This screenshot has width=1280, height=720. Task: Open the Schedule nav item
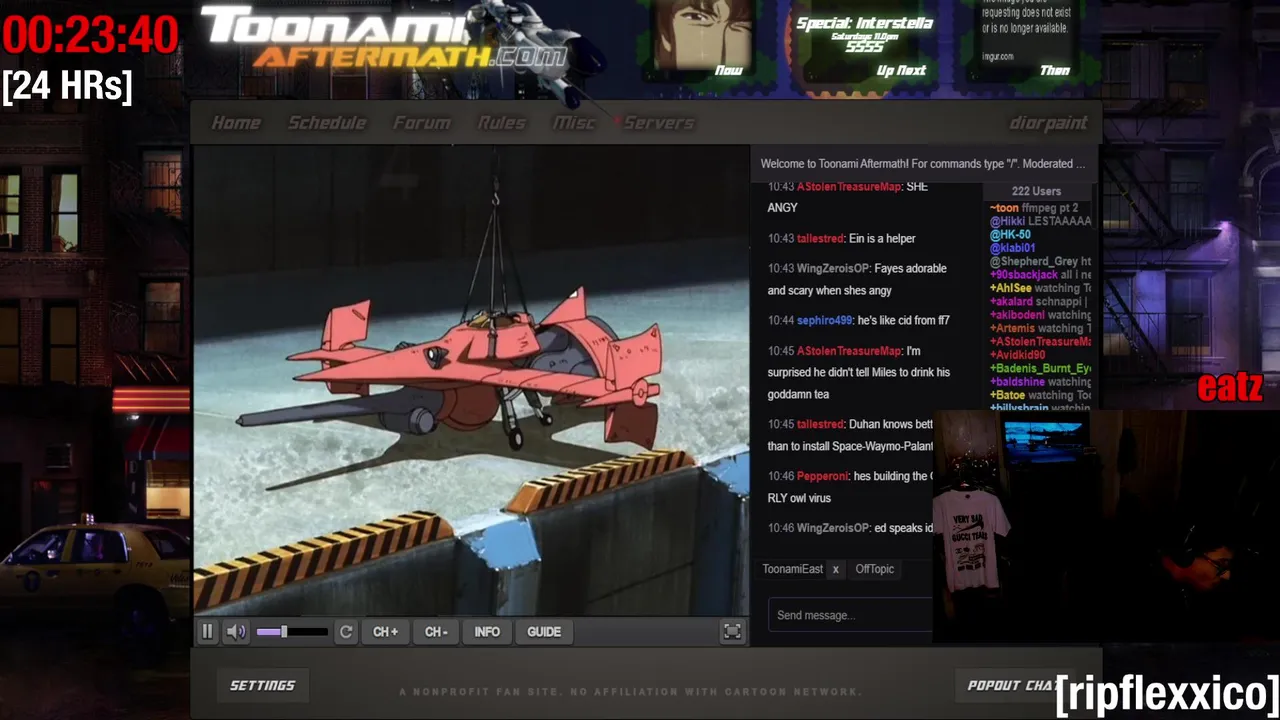click(x=327, y=123)
